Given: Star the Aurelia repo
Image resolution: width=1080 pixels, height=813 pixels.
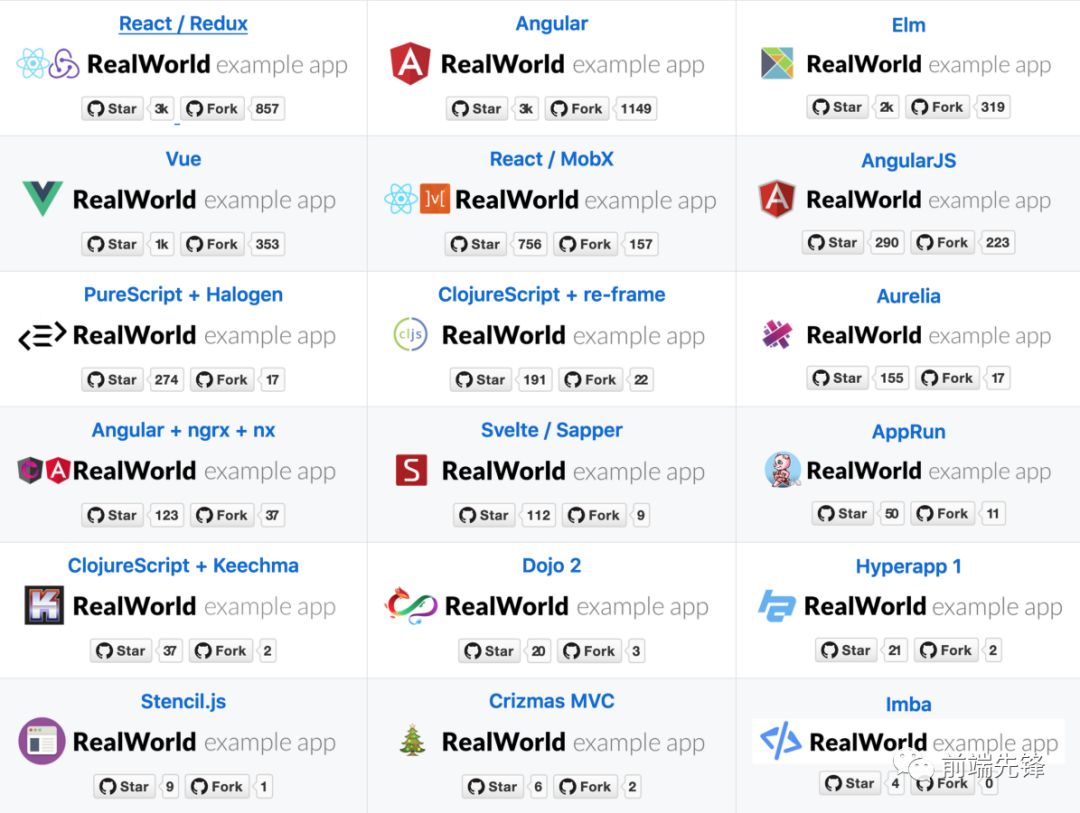Looking at the screenshot, I should [838, 378].
